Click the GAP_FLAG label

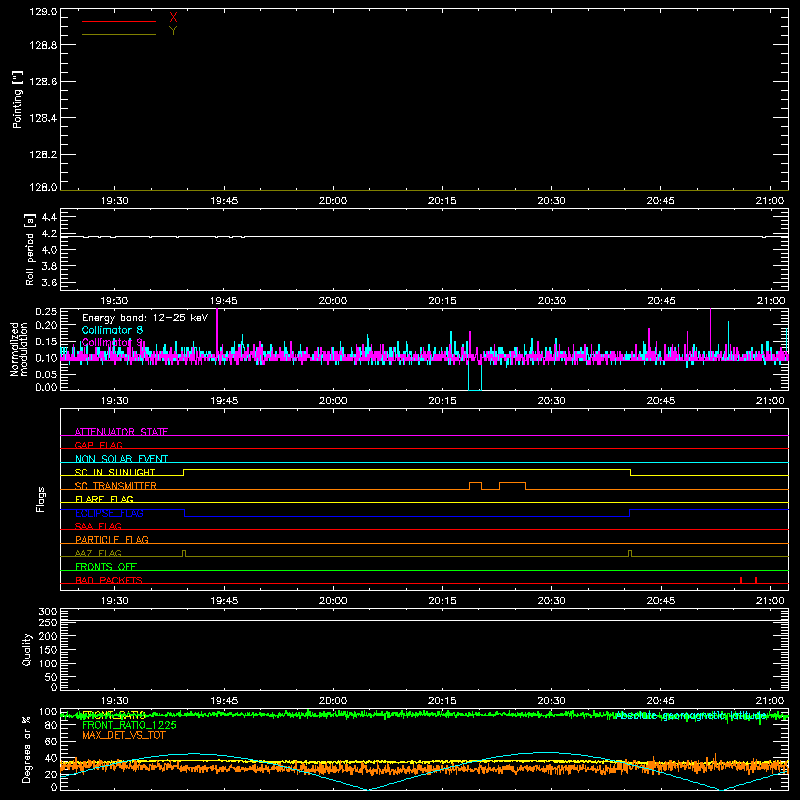(98, 445)
